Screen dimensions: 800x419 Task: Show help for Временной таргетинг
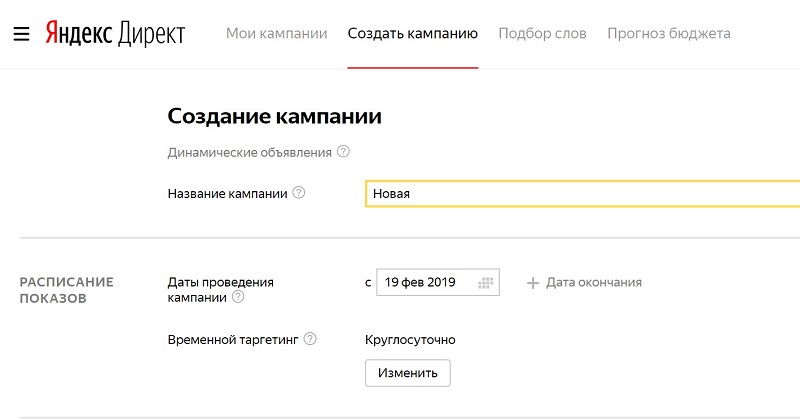pyautogui.click(x=310, y=339)
